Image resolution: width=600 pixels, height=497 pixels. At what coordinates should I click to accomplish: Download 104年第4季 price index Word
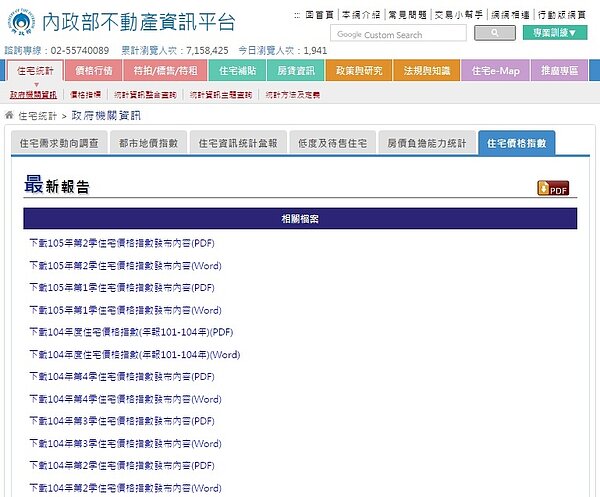point(126,399)
